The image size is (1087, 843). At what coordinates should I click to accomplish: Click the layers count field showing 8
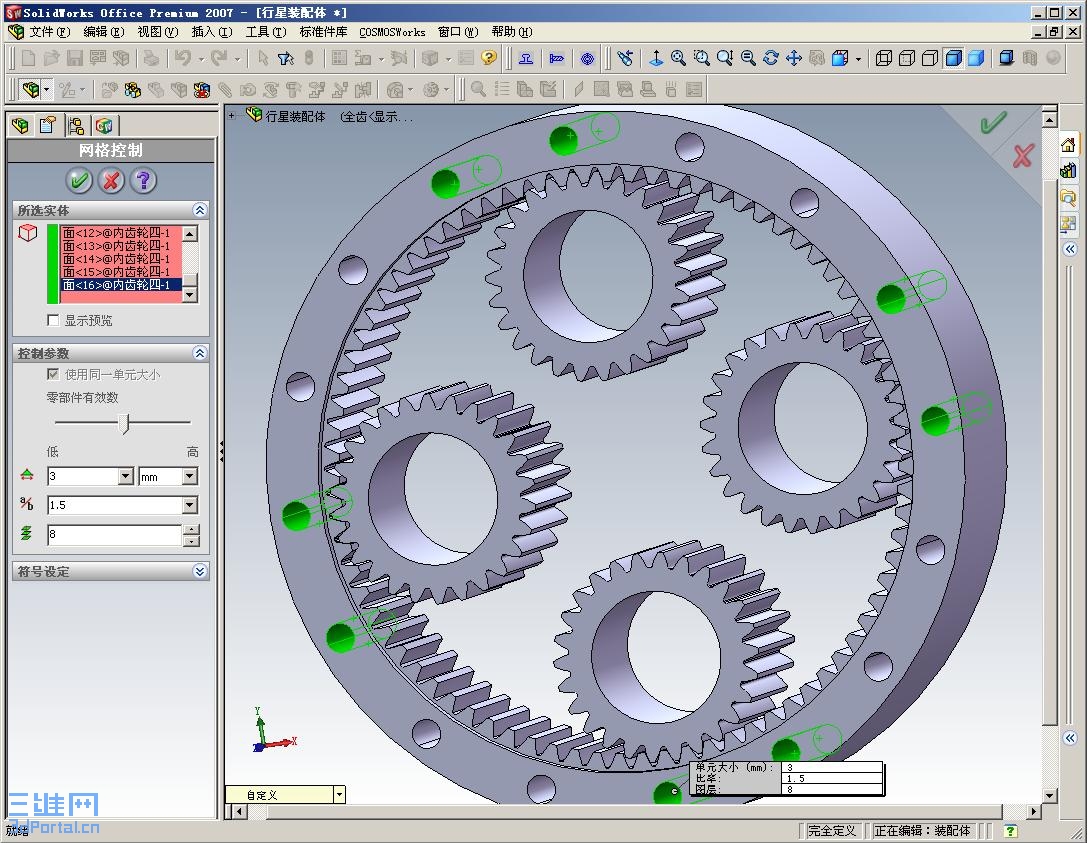(x=114, y=535)
